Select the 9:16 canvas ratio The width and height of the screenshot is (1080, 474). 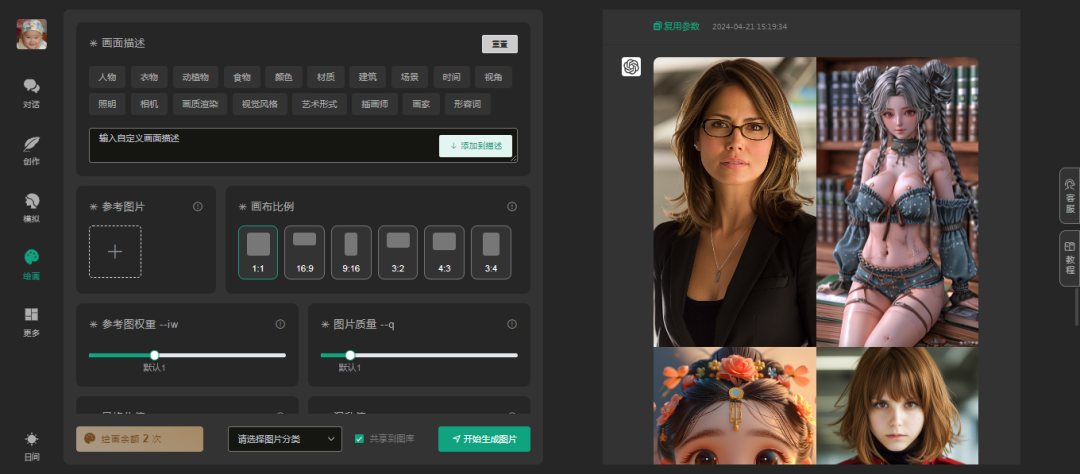(x=351, y=252)
